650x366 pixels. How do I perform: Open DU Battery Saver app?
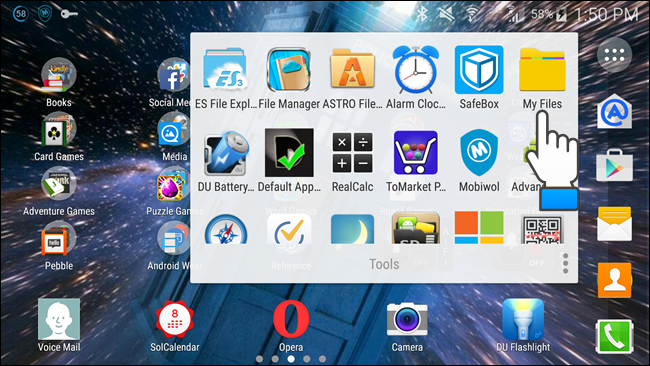coord(226,153)
